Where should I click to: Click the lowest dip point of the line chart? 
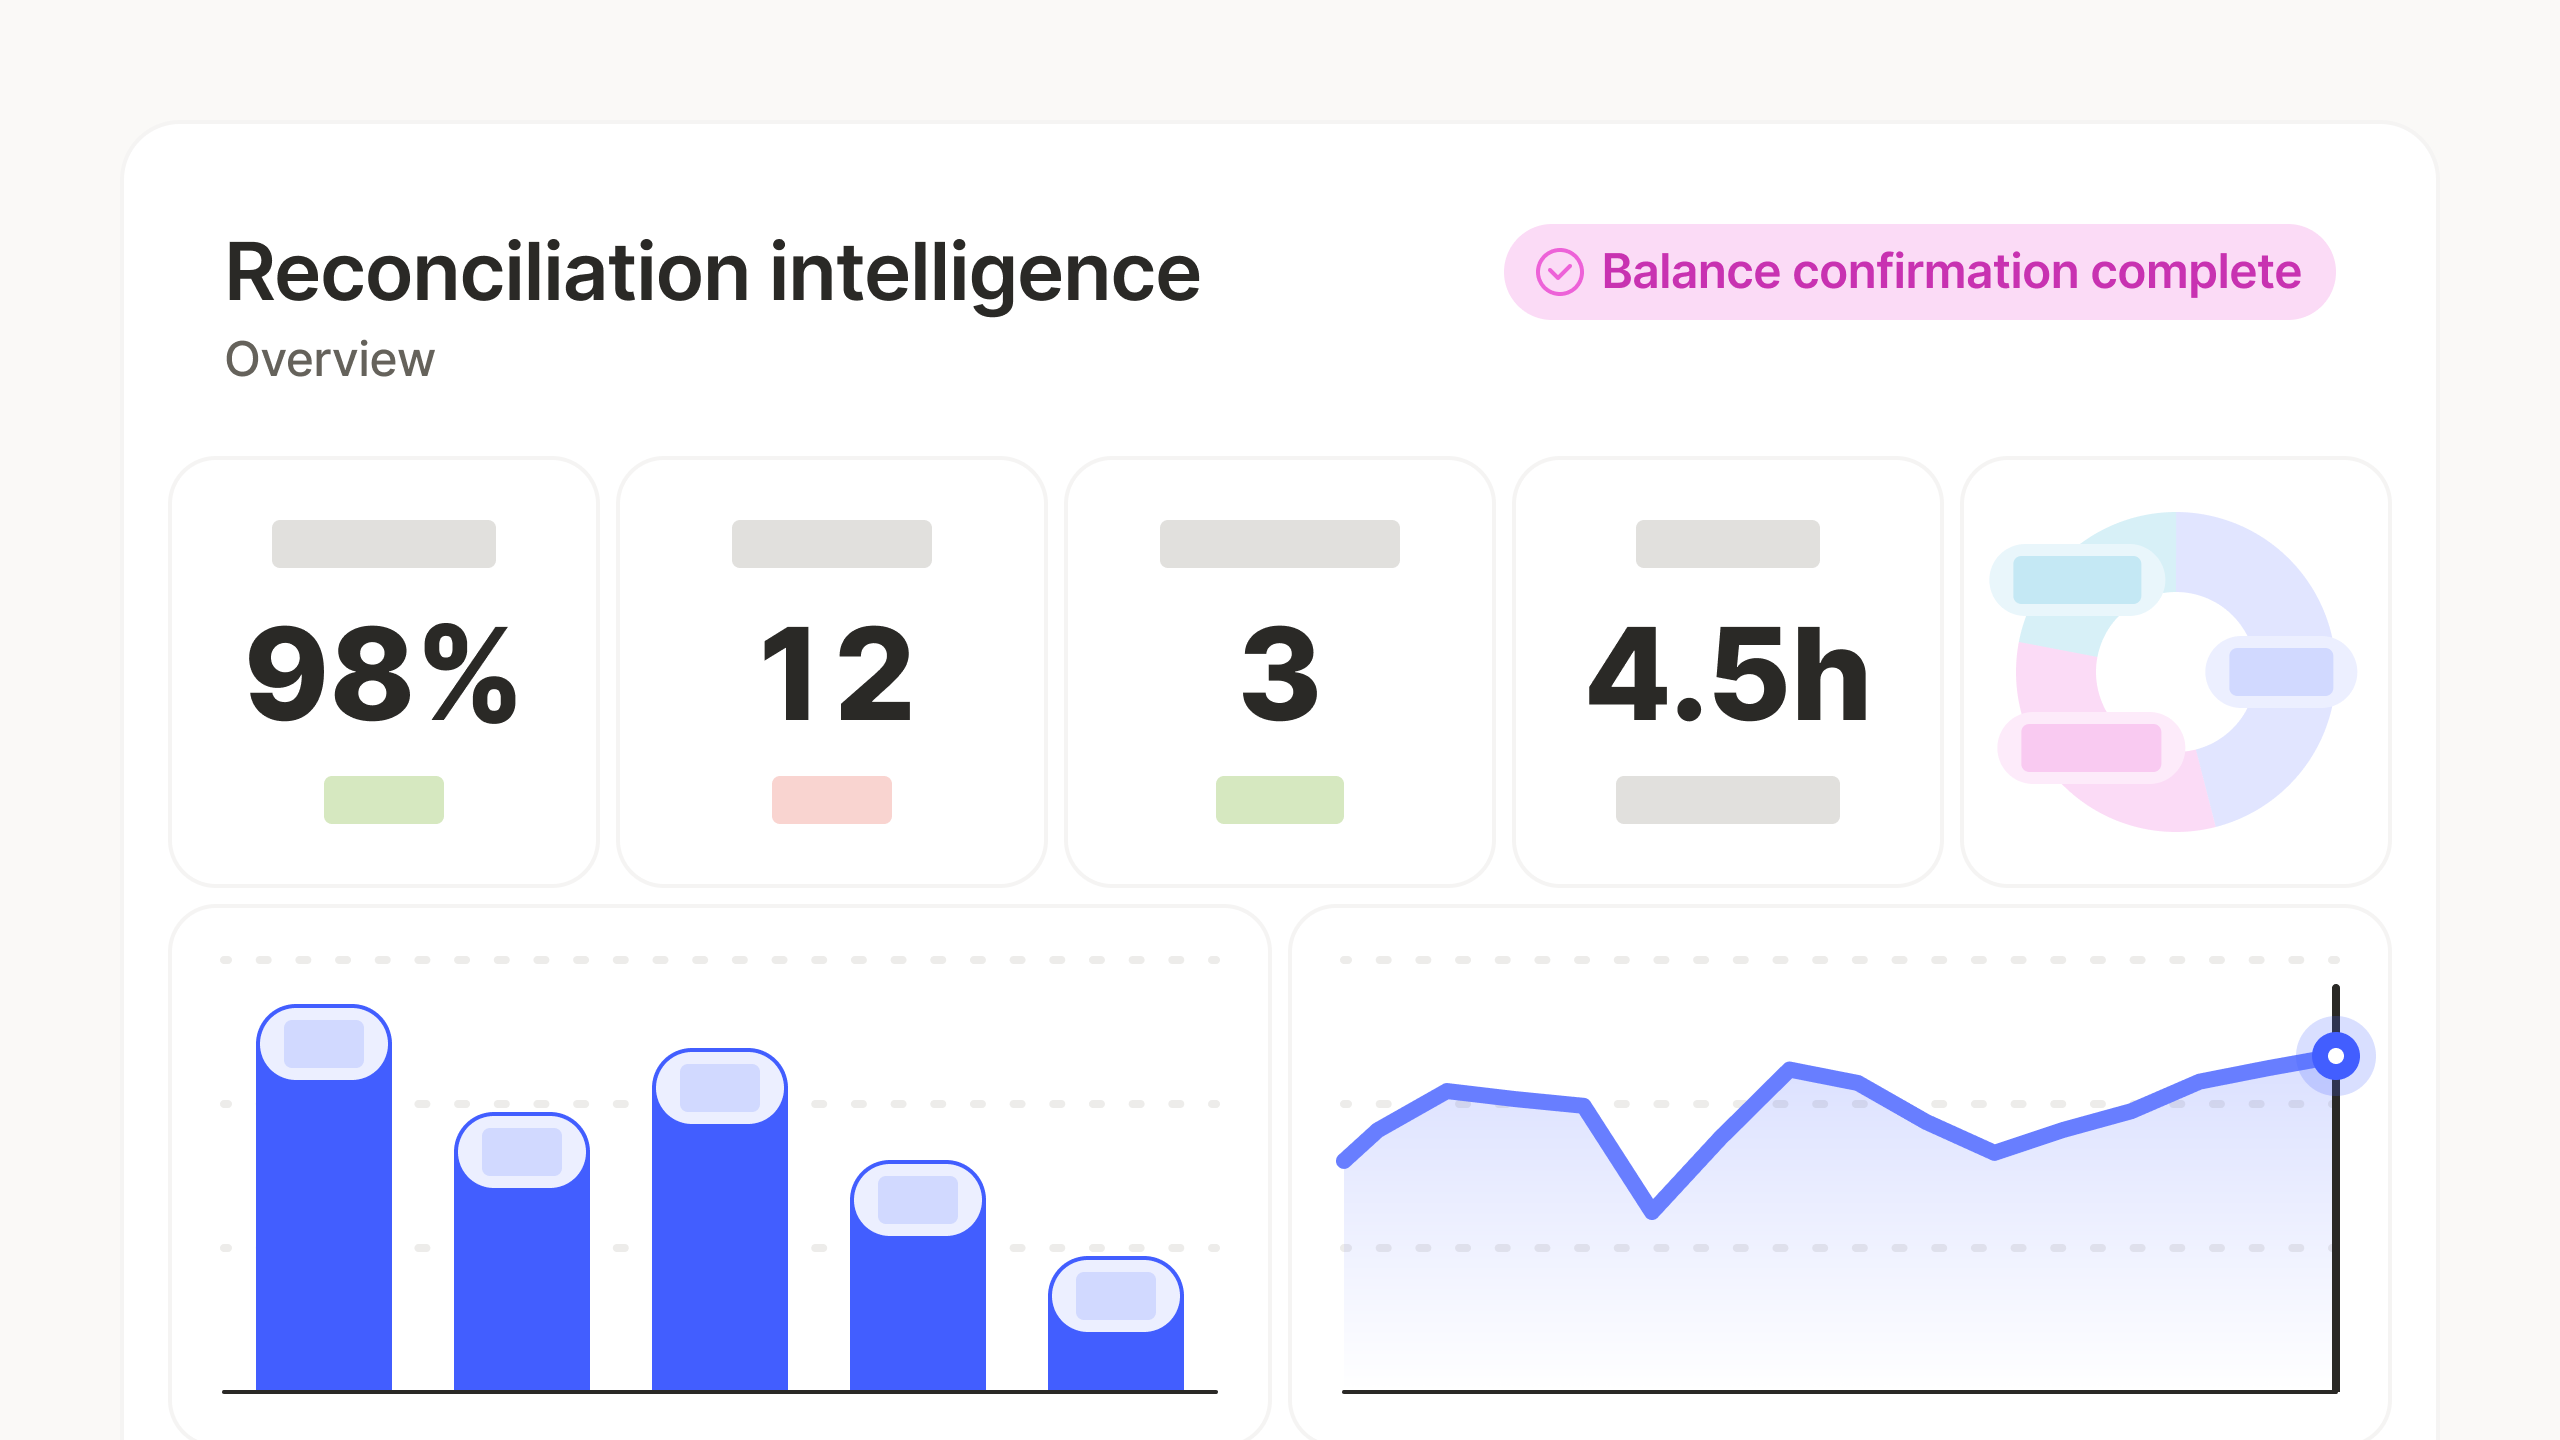[x=1652, y=1213]
